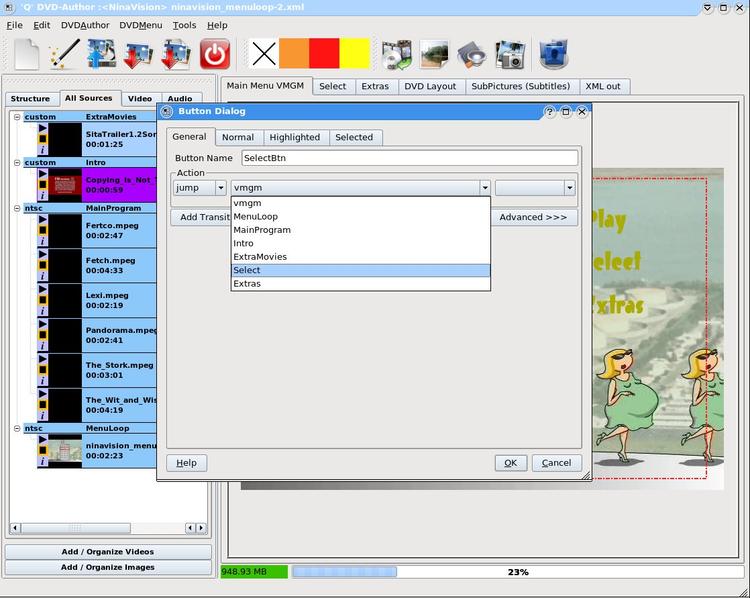
Task: Switch to the Selected tab
Action: 354,137
